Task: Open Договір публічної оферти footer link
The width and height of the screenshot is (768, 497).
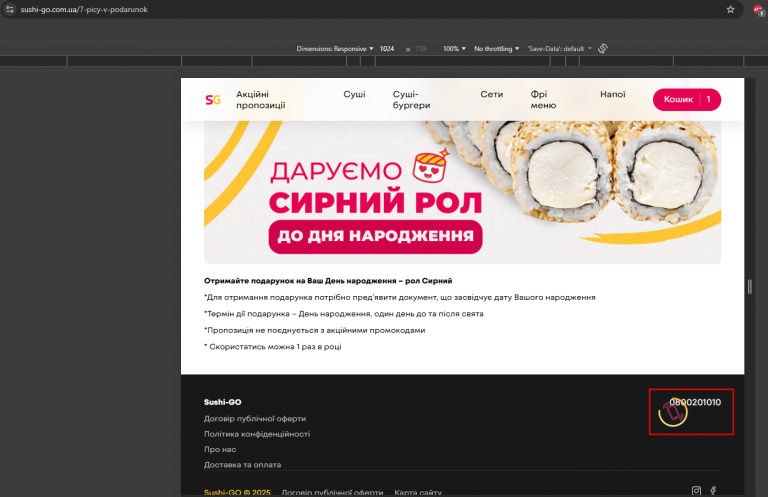Action: 255,419
